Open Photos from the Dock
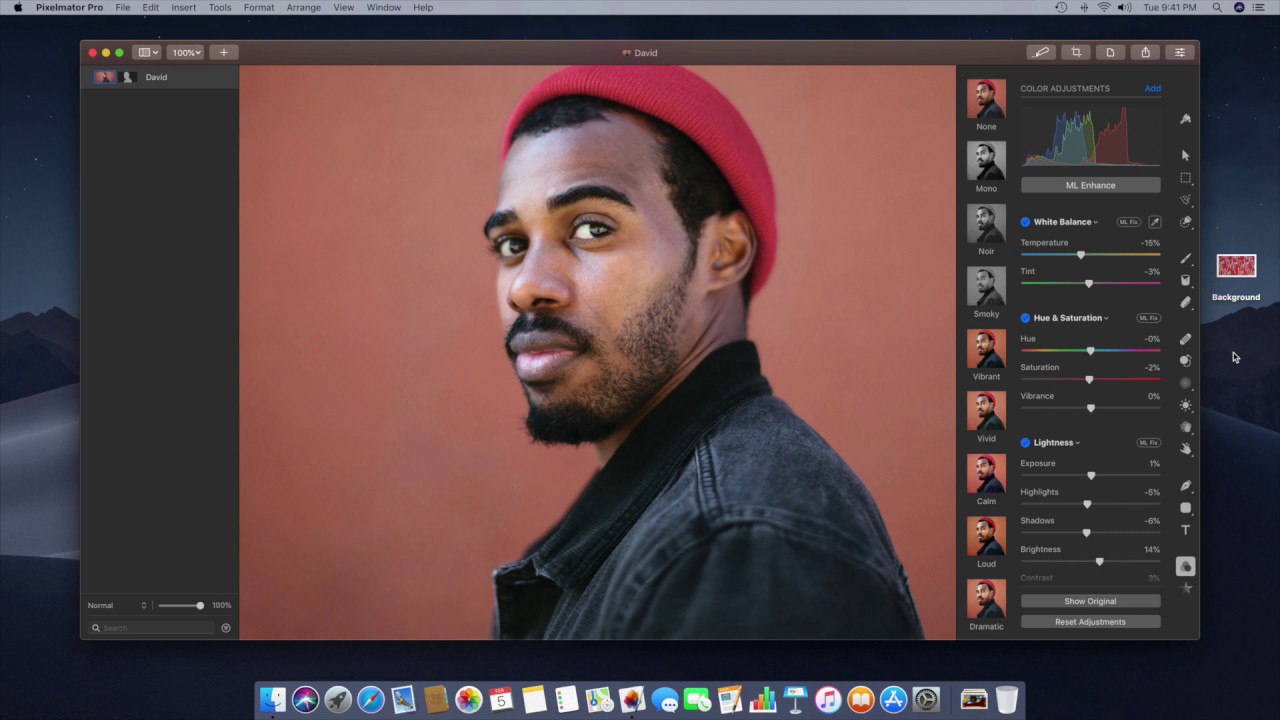The width and height of the screenshot is (1280, 720). (468, 700)
